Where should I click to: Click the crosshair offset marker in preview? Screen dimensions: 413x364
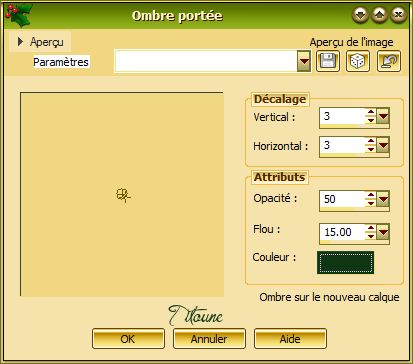click(x=123, y=195)
